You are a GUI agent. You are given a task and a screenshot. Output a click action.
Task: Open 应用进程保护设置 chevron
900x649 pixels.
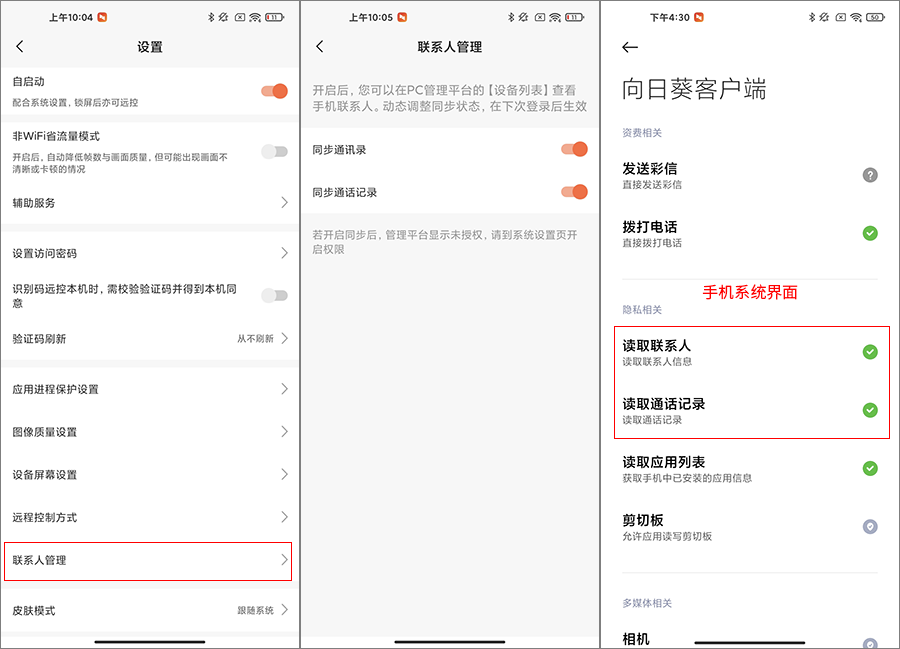pos(284,388)
